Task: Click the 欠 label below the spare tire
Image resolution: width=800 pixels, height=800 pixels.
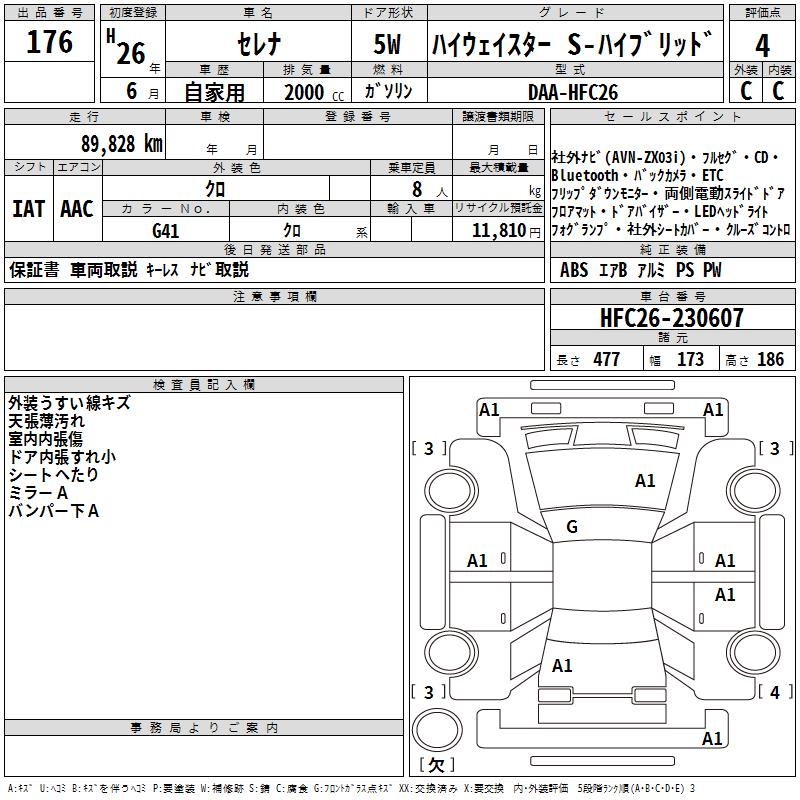Action: [437, 765]
